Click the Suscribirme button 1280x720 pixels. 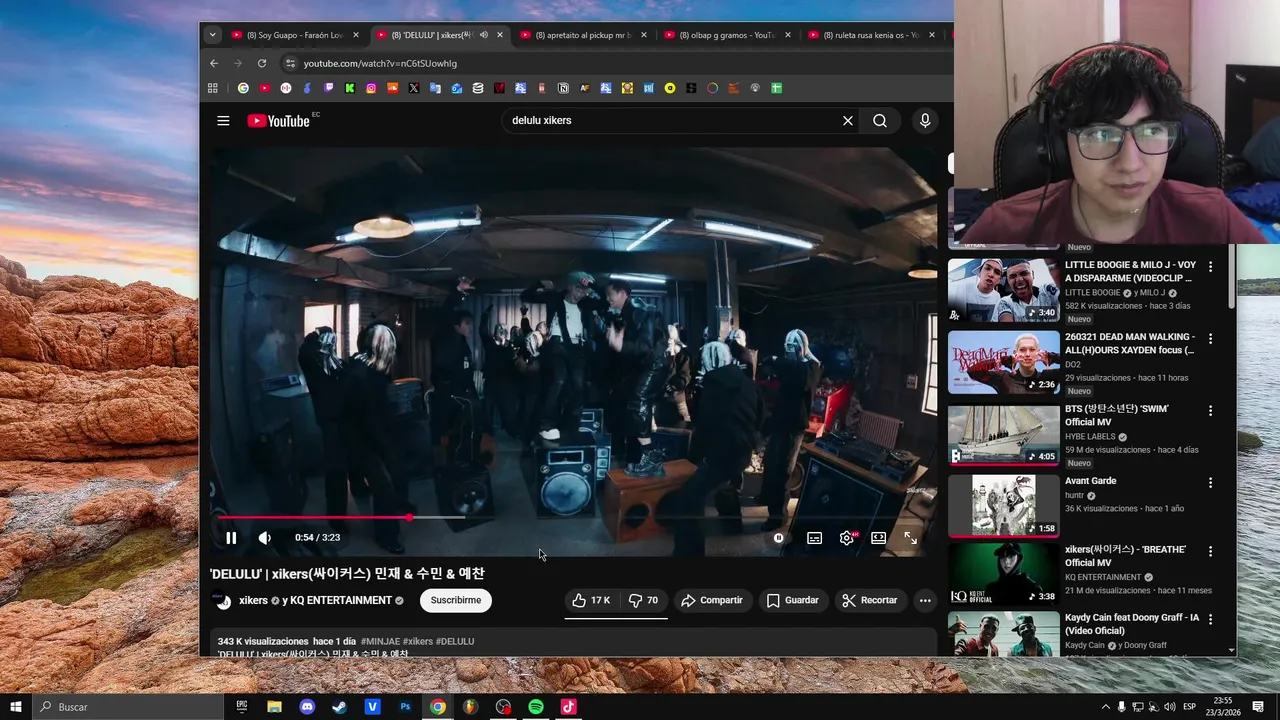pos(456,600)
